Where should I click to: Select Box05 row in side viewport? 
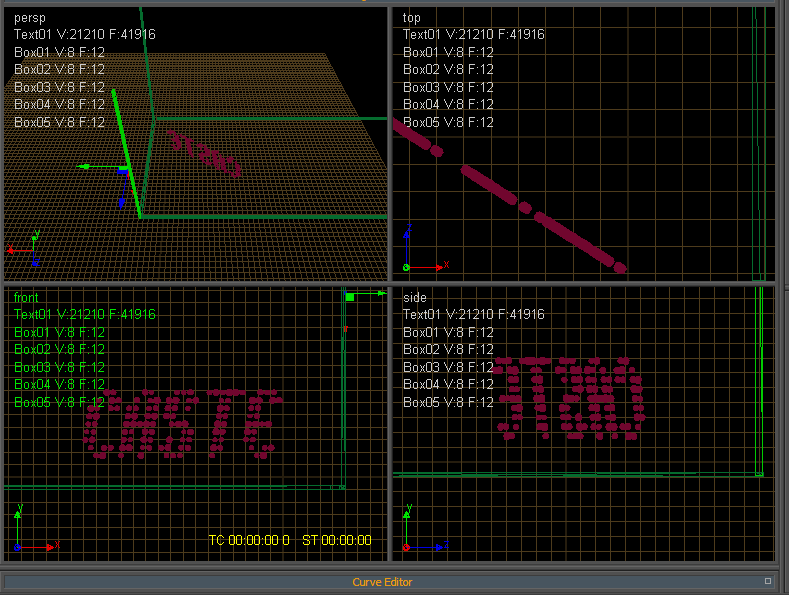(448, 402)
